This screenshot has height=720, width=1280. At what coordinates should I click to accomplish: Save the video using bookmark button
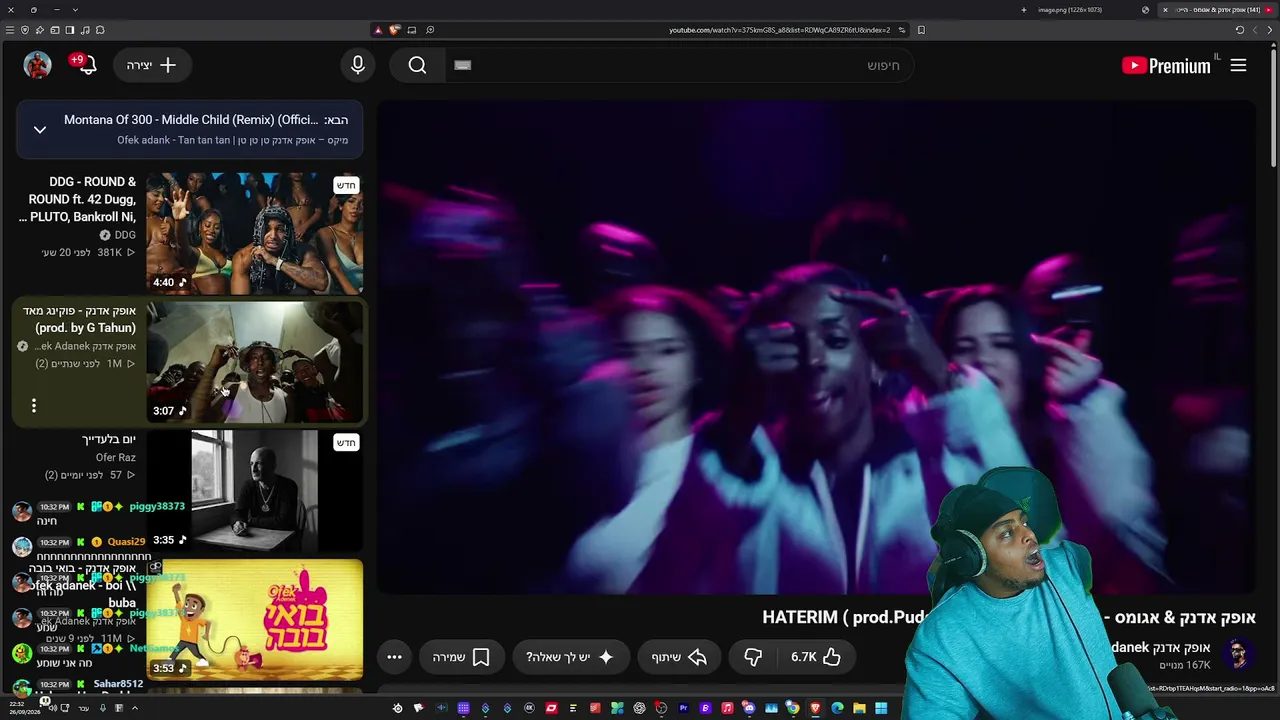pyautogui.click(x=461, y=657)
